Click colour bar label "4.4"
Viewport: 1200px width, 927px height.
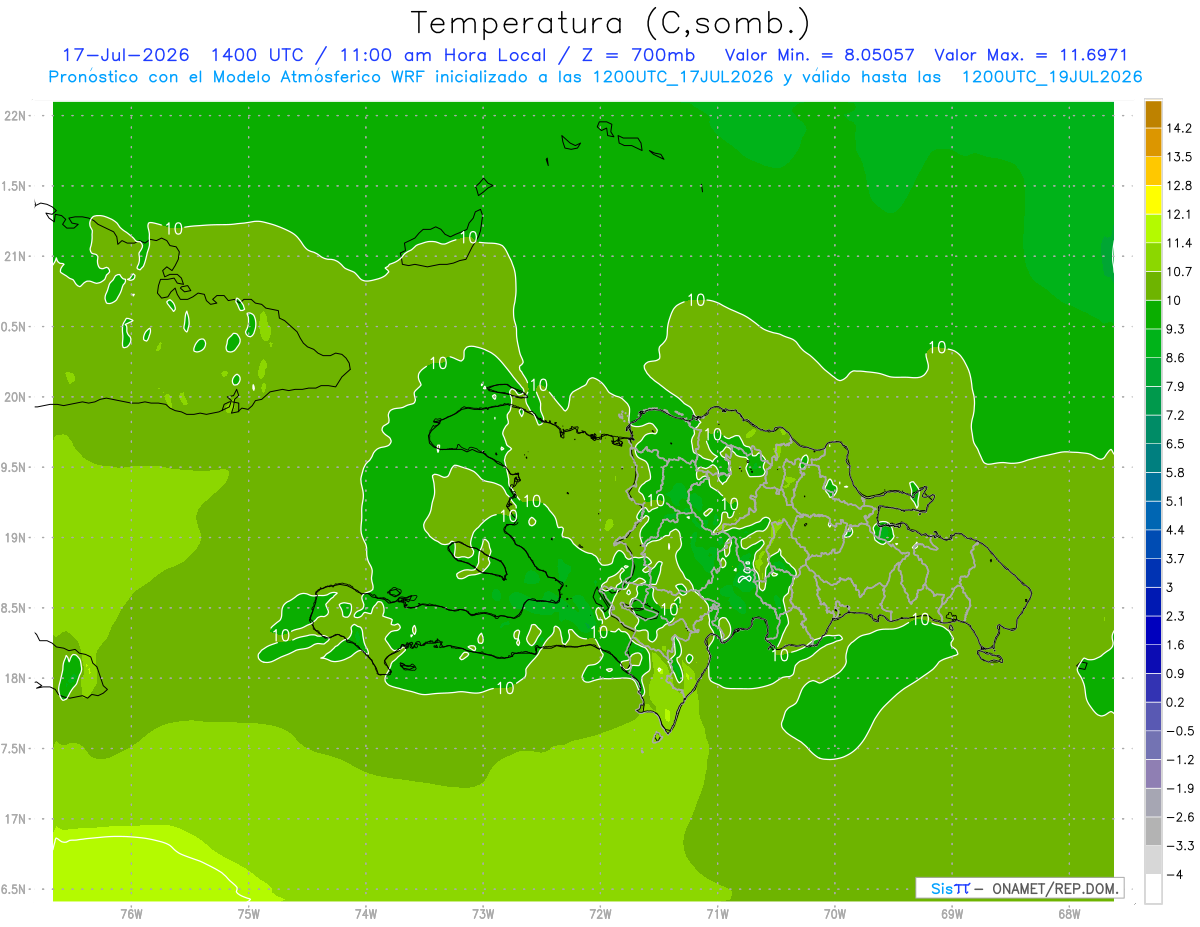pyautogui.click(x=1177, y=529)
